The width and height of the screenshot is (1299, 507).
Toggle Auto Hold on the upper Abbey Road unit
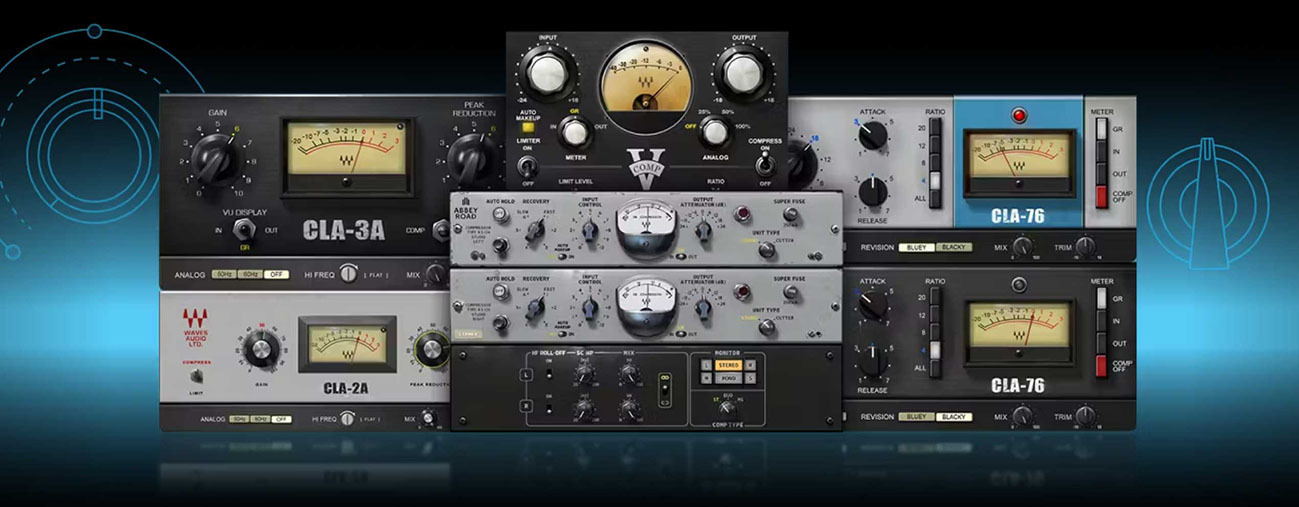[x=500, y=215]
